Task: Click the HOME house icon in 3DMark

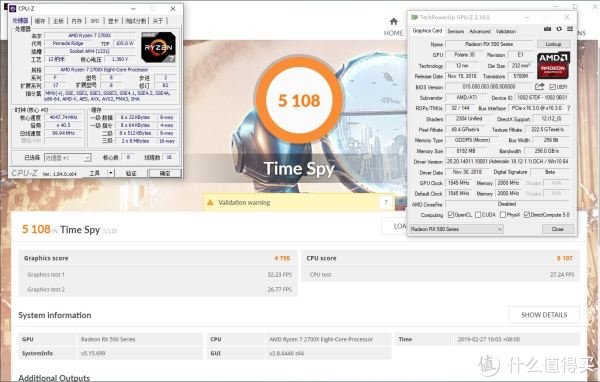Action: 394,21
